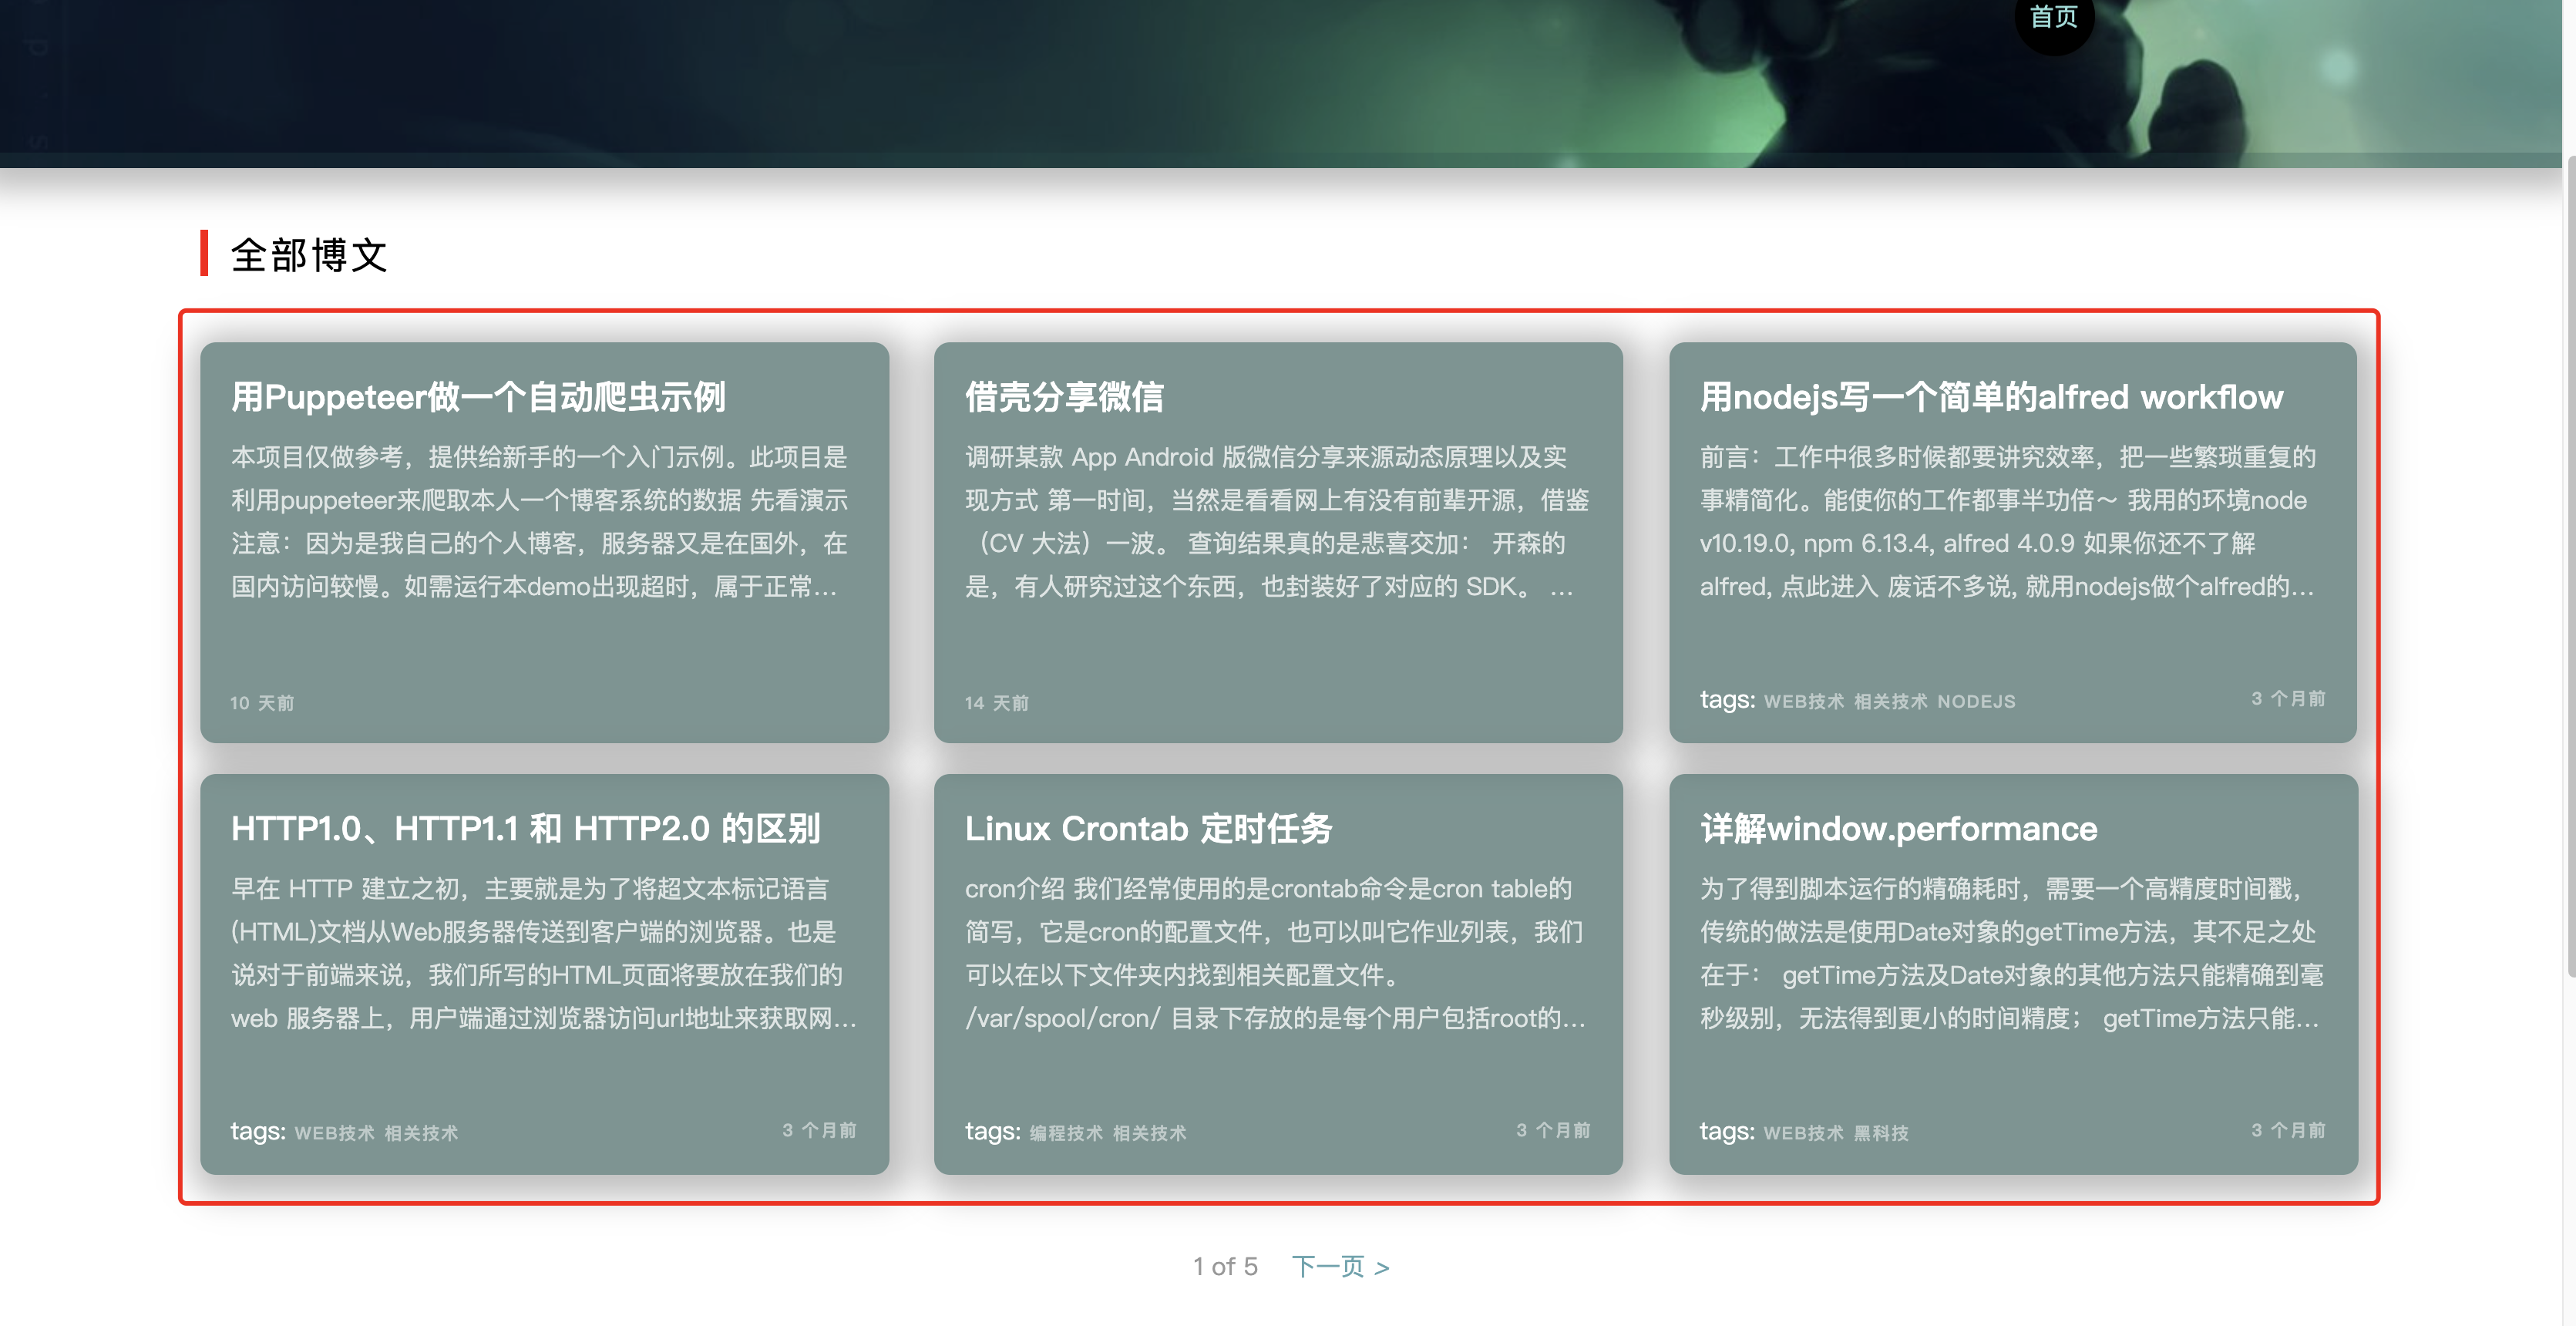Click 相关技术 tag on Linux Crontab card
The height and width of the screenshot is (1326, 2576).
pyautogui.click(x=1149, y=1133)
